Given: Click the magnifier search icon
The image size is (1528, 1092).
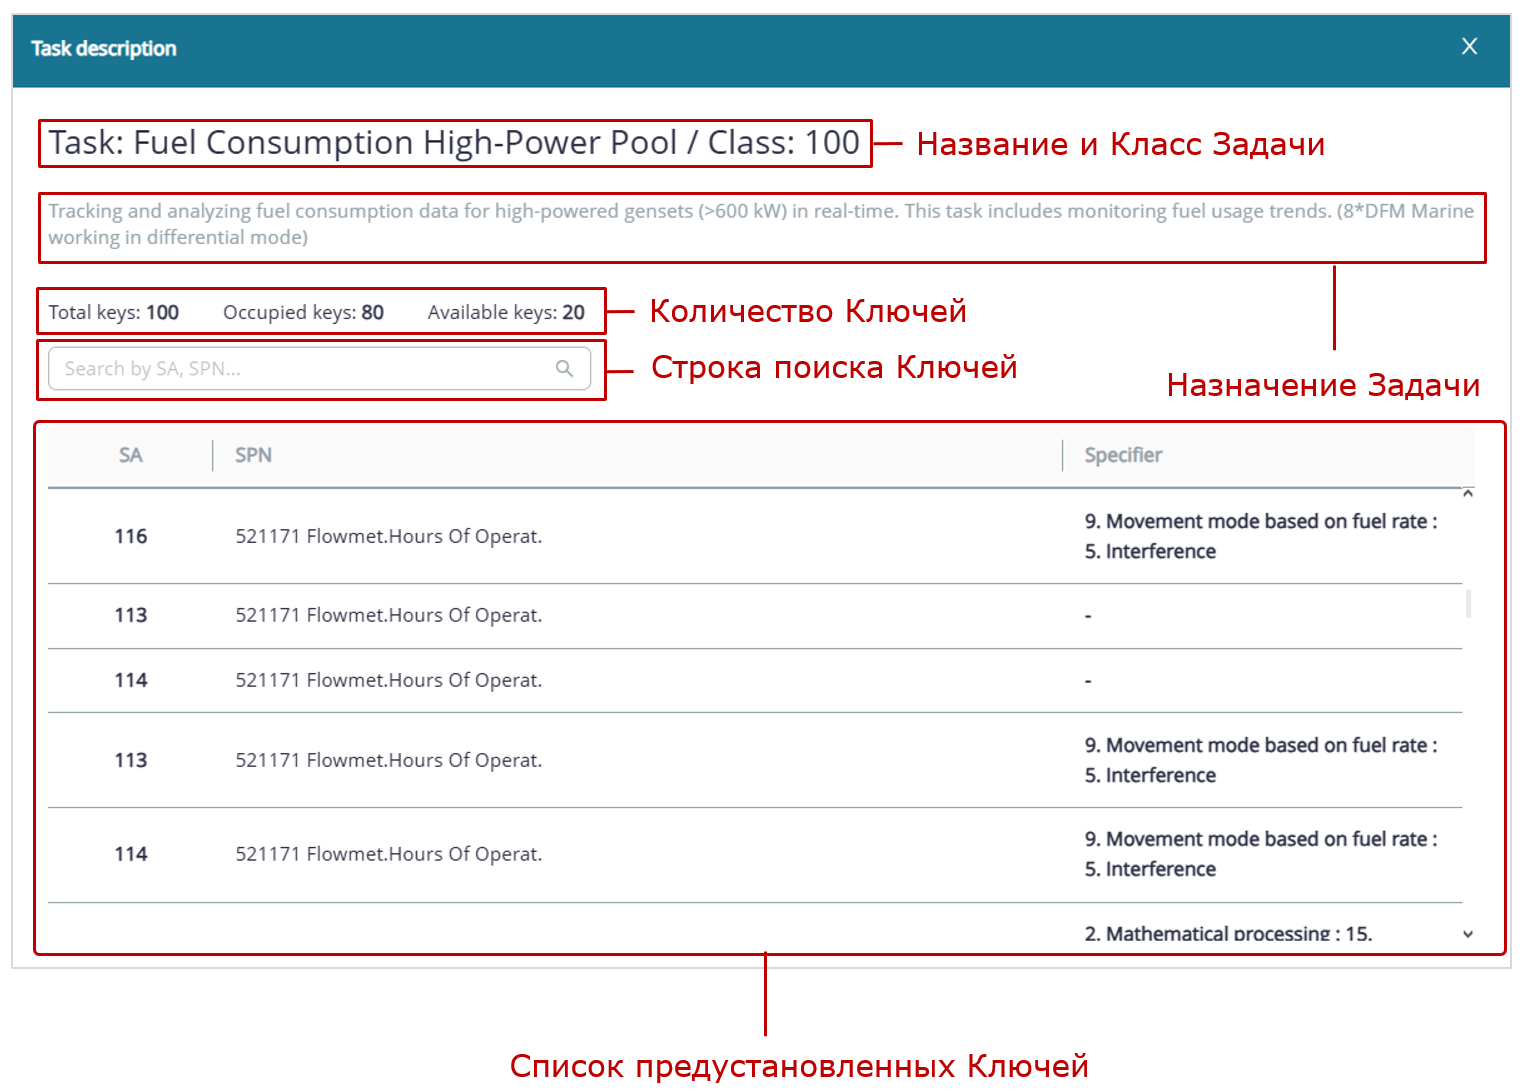Looking at the screenshot, I should pos(564,368).
